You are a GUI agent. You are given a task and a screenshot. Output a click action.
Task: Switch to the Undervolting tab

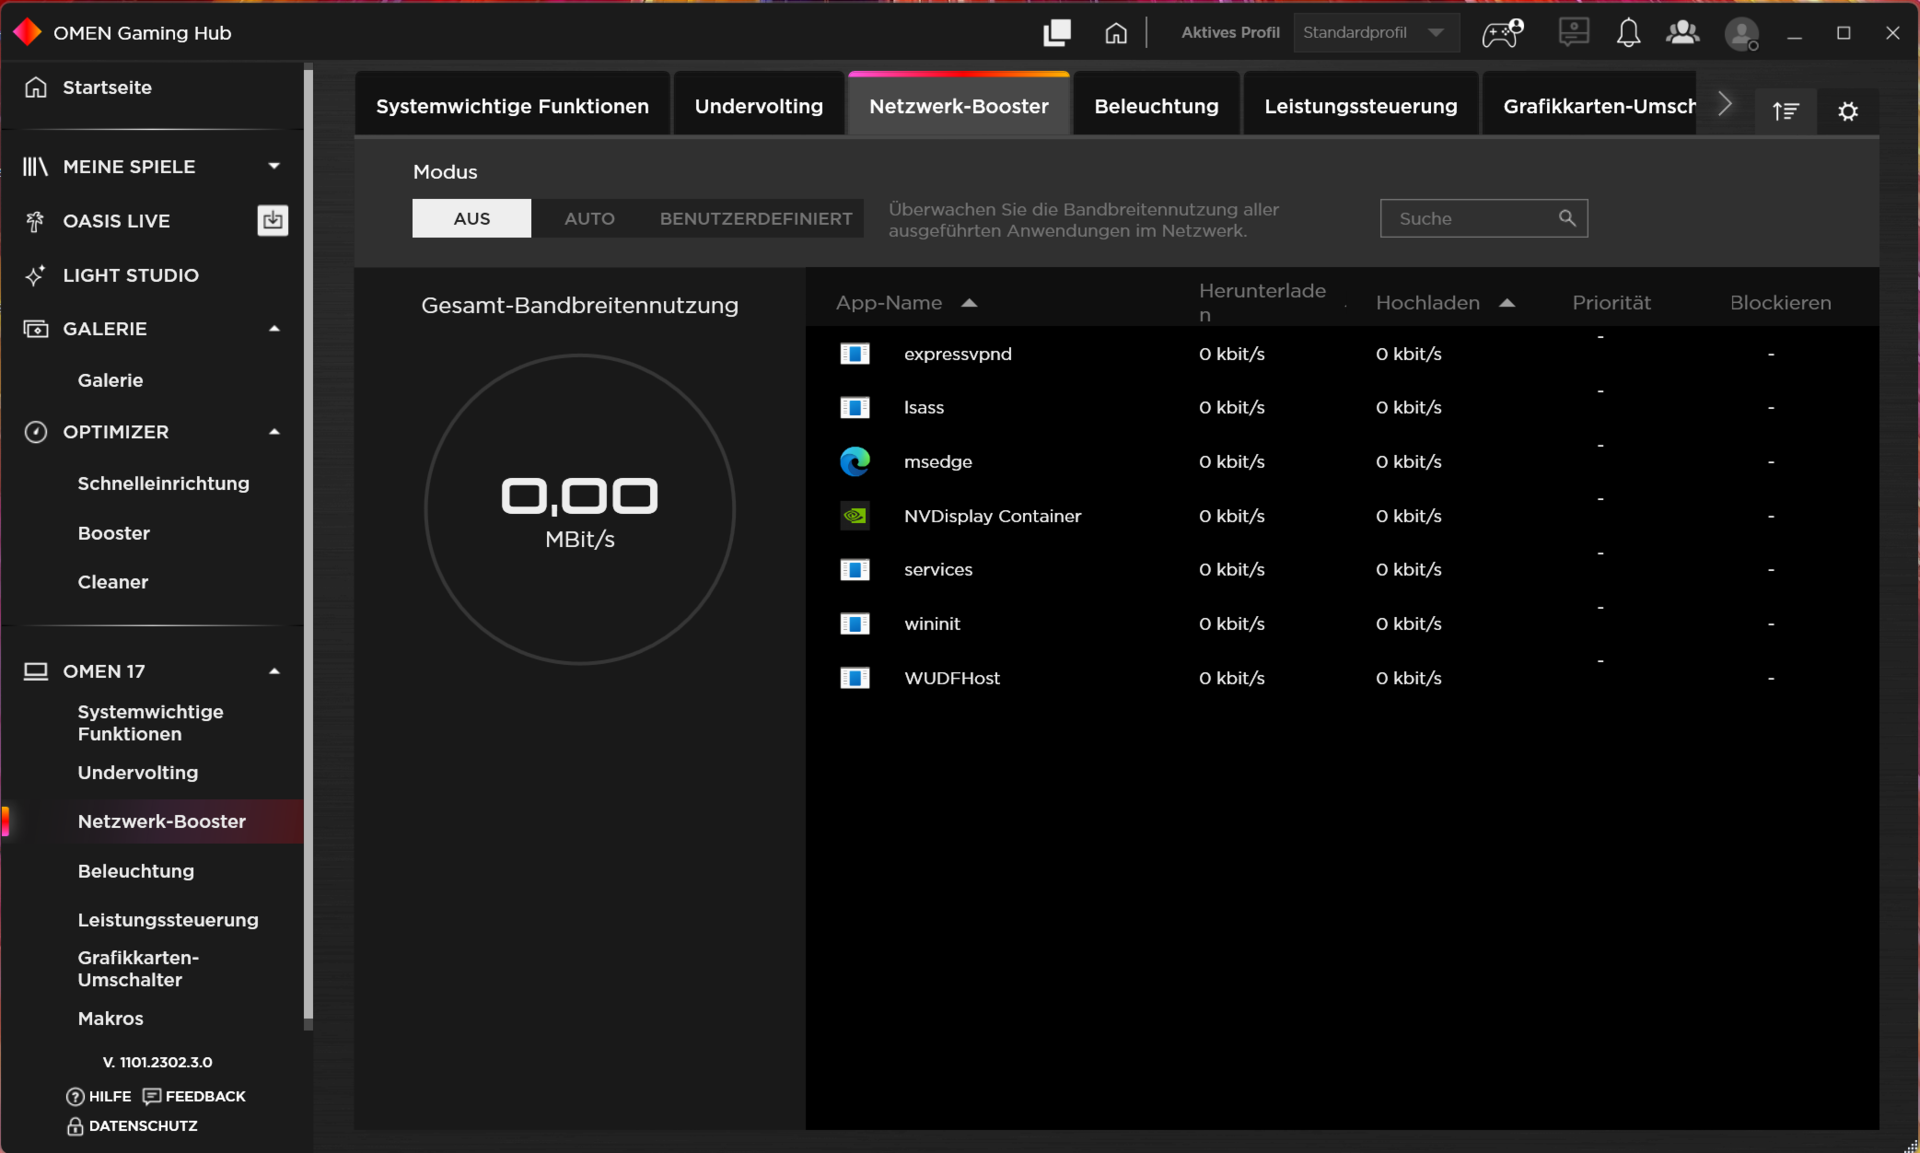pyautogui.click(x=758, y=106)
